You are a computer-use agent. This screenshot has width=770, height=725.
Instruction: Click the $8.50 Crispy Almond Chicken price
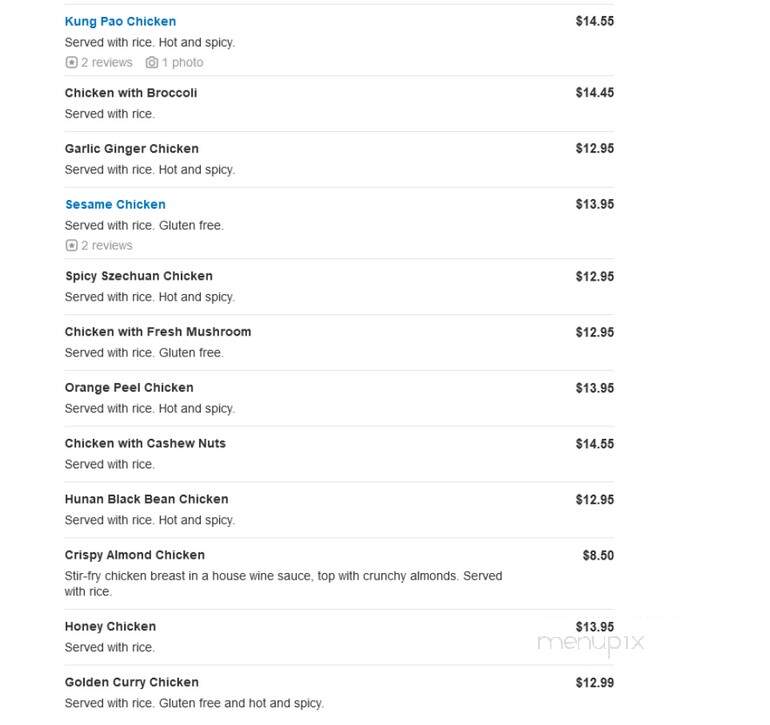click(598, 556)
